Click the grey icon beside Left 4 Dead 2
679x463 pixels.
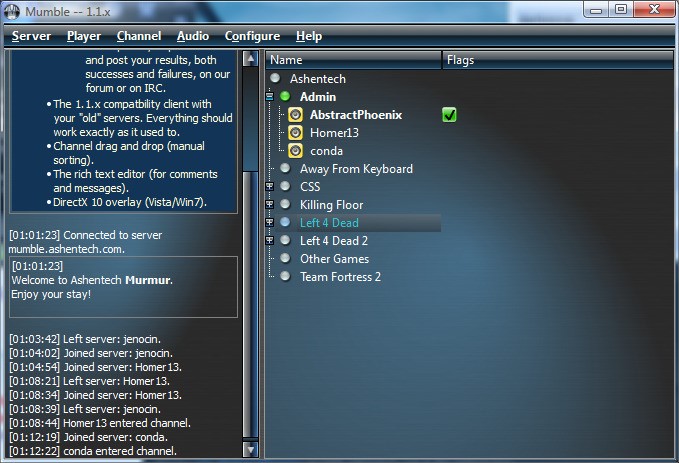[285, 240]
